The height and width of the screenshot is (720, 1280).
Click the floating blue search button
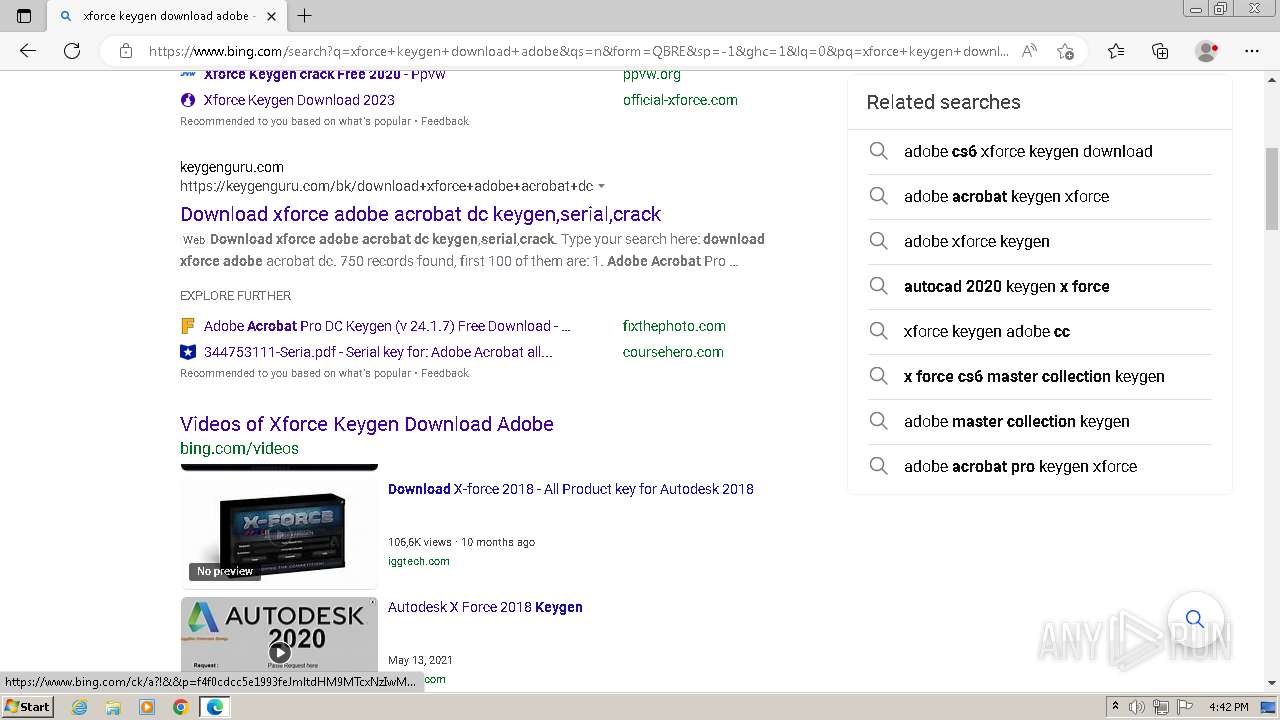1194,619
